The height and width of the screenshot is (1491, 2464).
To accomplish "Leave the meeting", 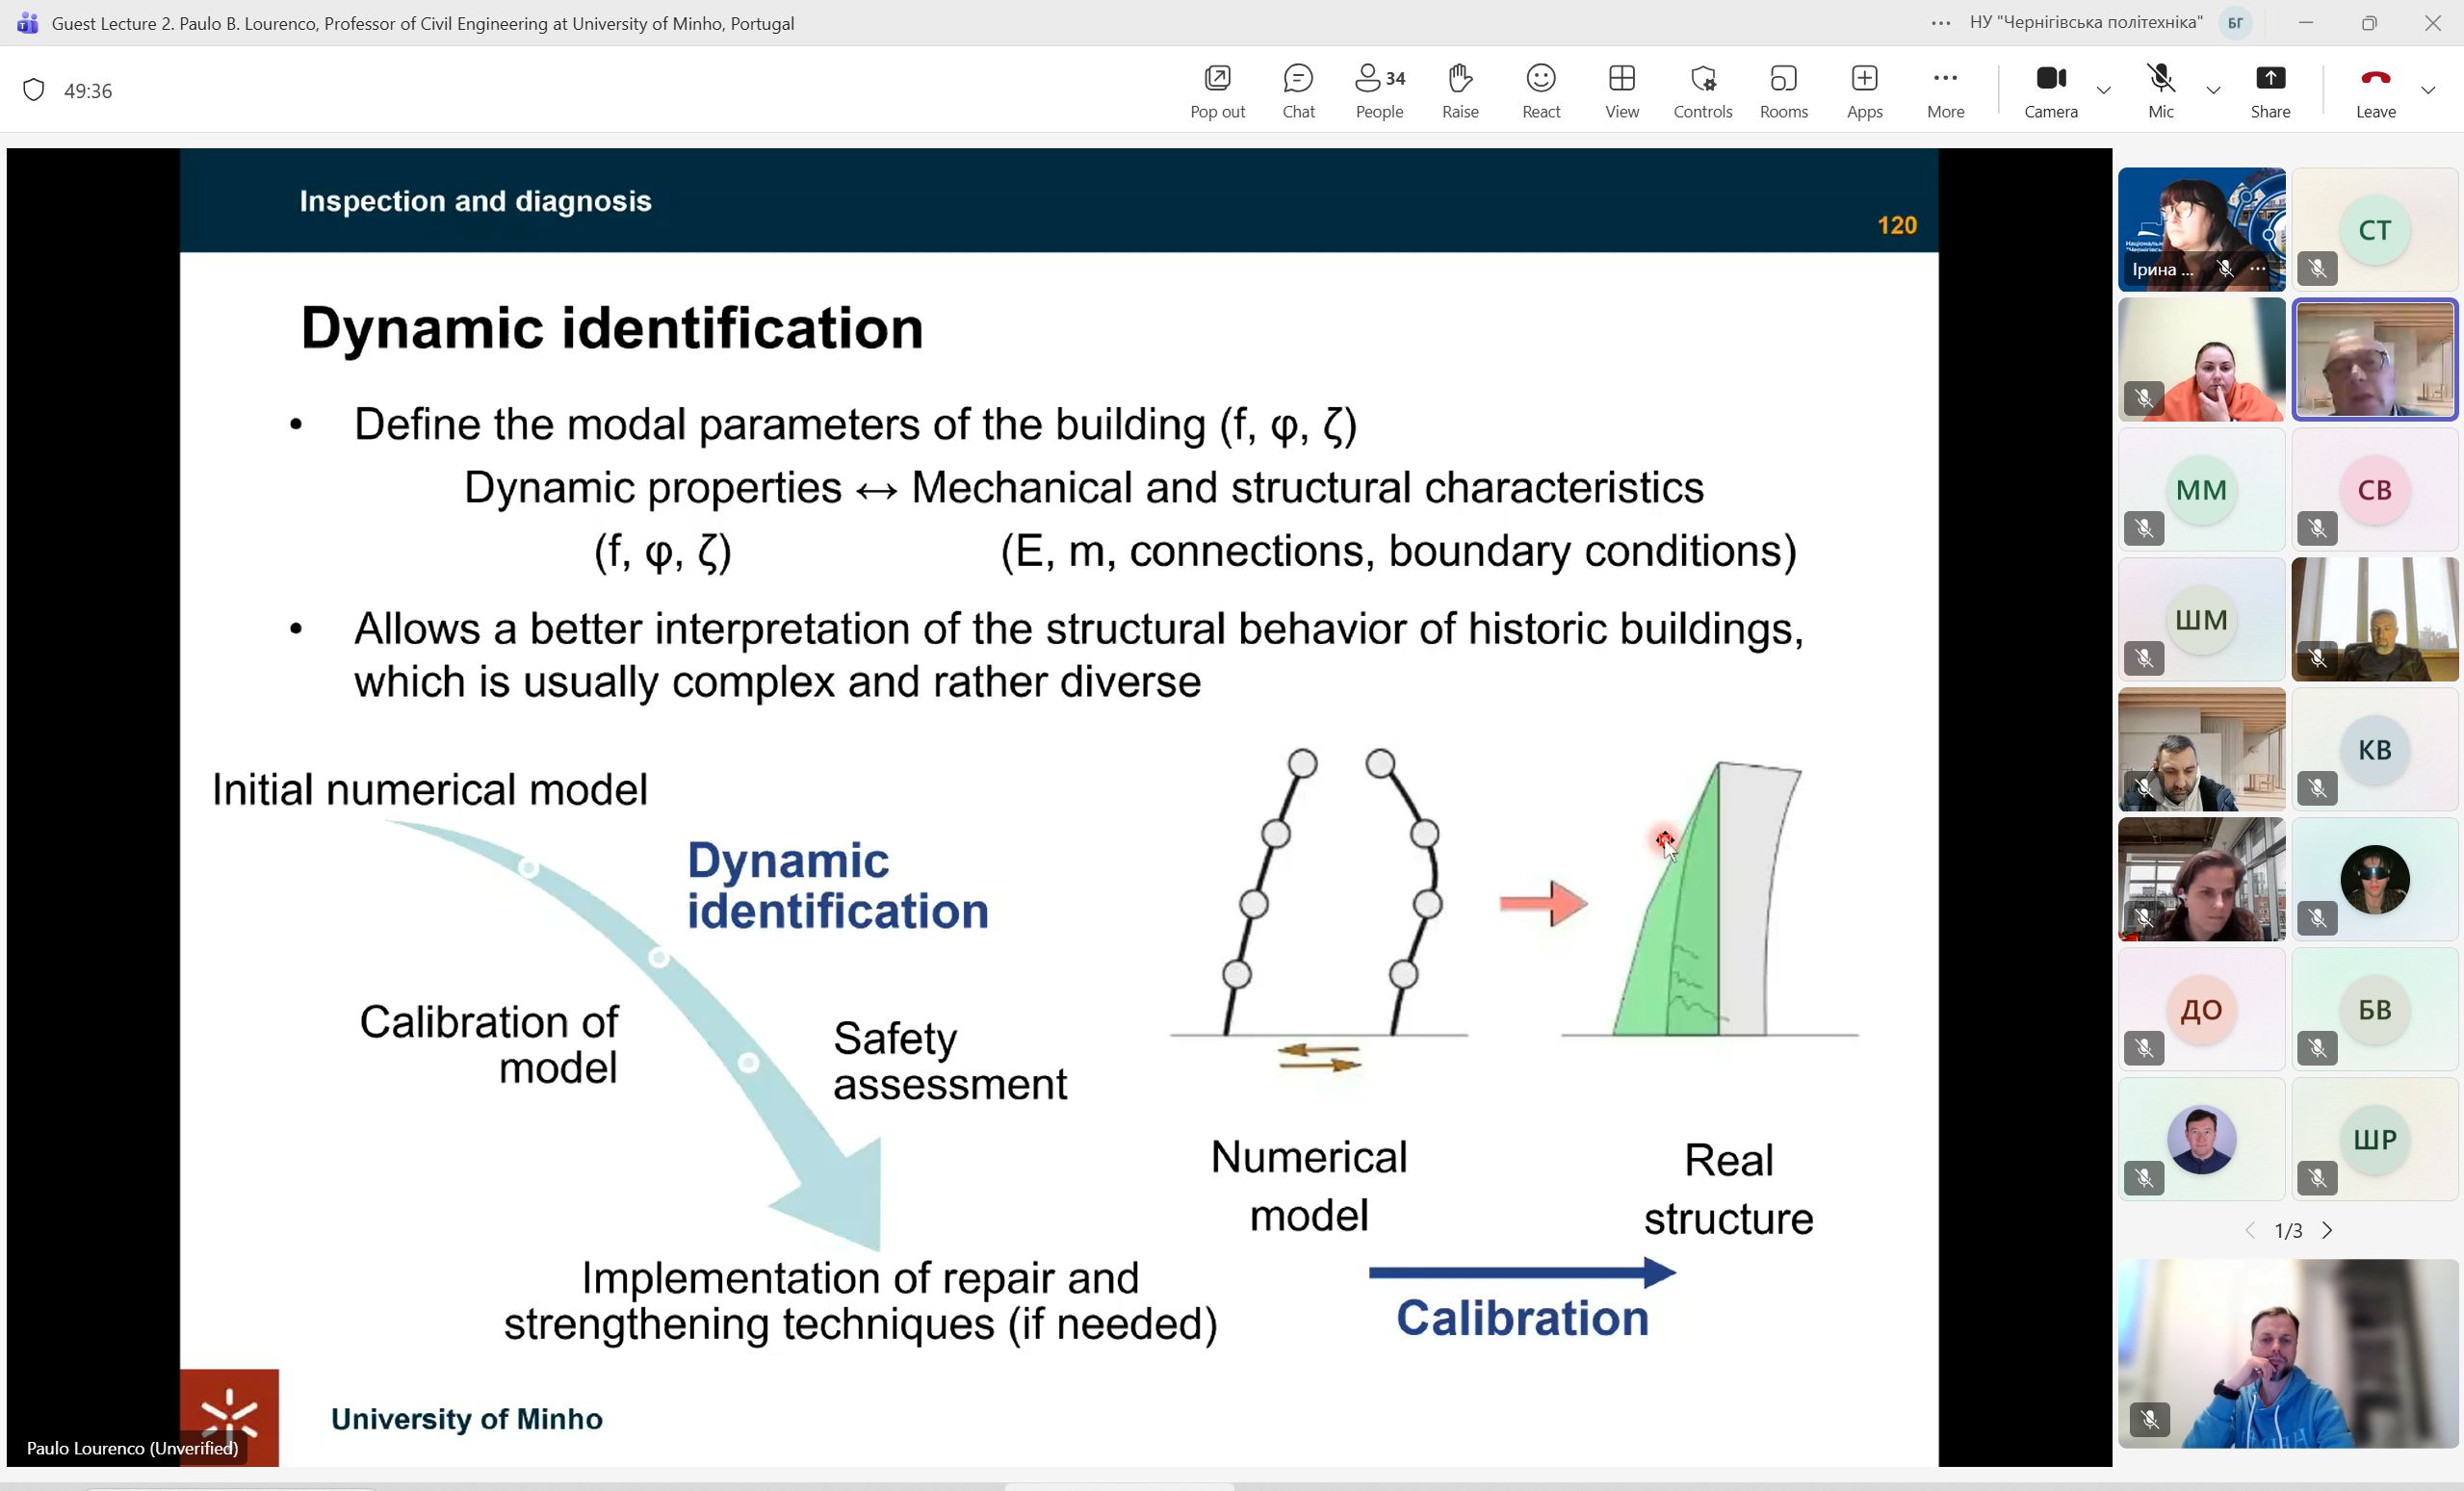I will pyautogui.click(x=2375, y=90).
